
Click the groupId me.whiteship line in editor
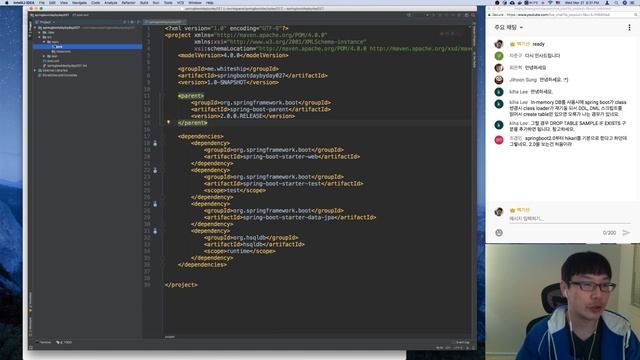(229, 69)
